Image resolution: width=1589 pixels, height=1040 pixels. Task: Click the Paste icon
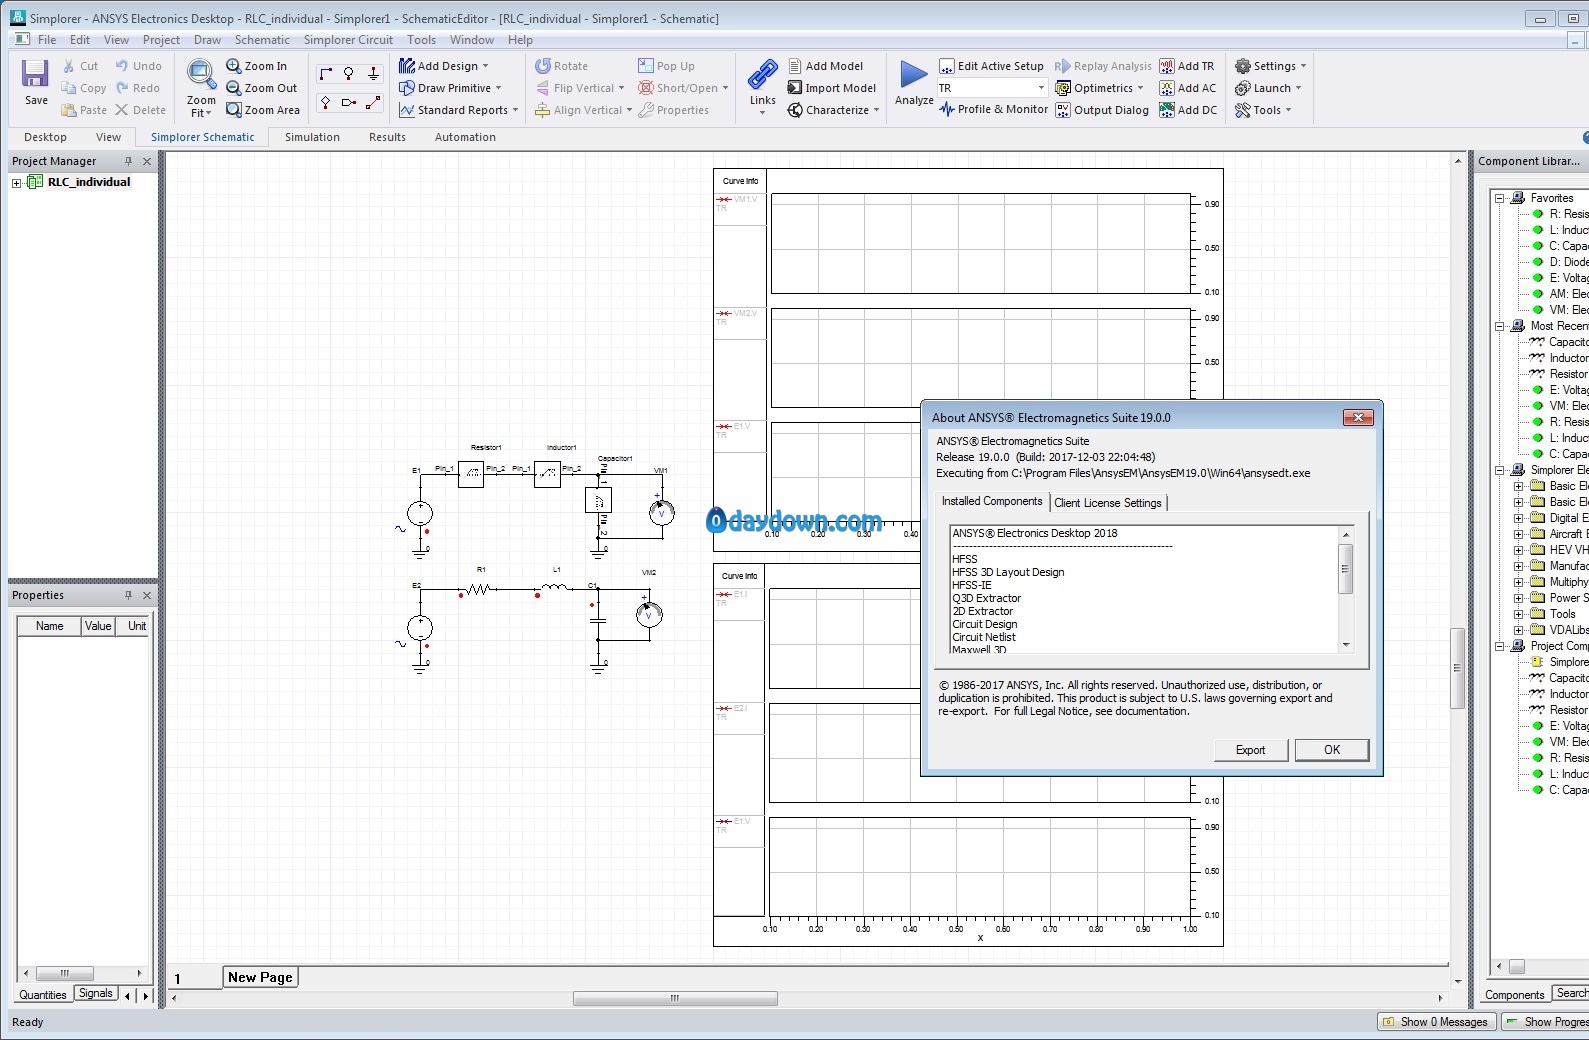(x=69, y=110)
